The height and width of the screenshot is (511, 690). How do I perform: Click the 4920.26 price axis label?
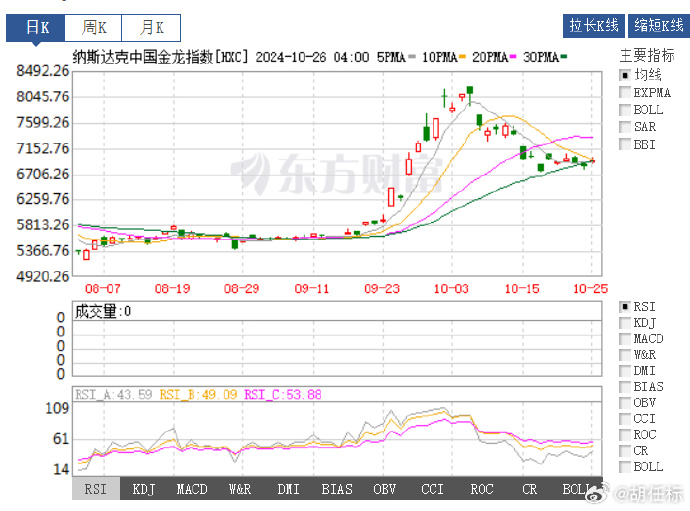point(43,276)
